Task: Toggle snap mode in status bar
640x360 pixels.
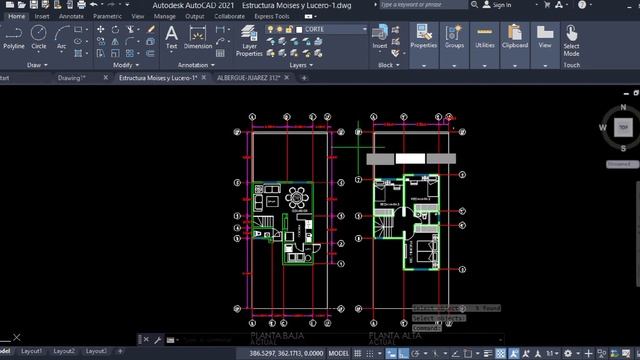Action: tap(370, 353)
